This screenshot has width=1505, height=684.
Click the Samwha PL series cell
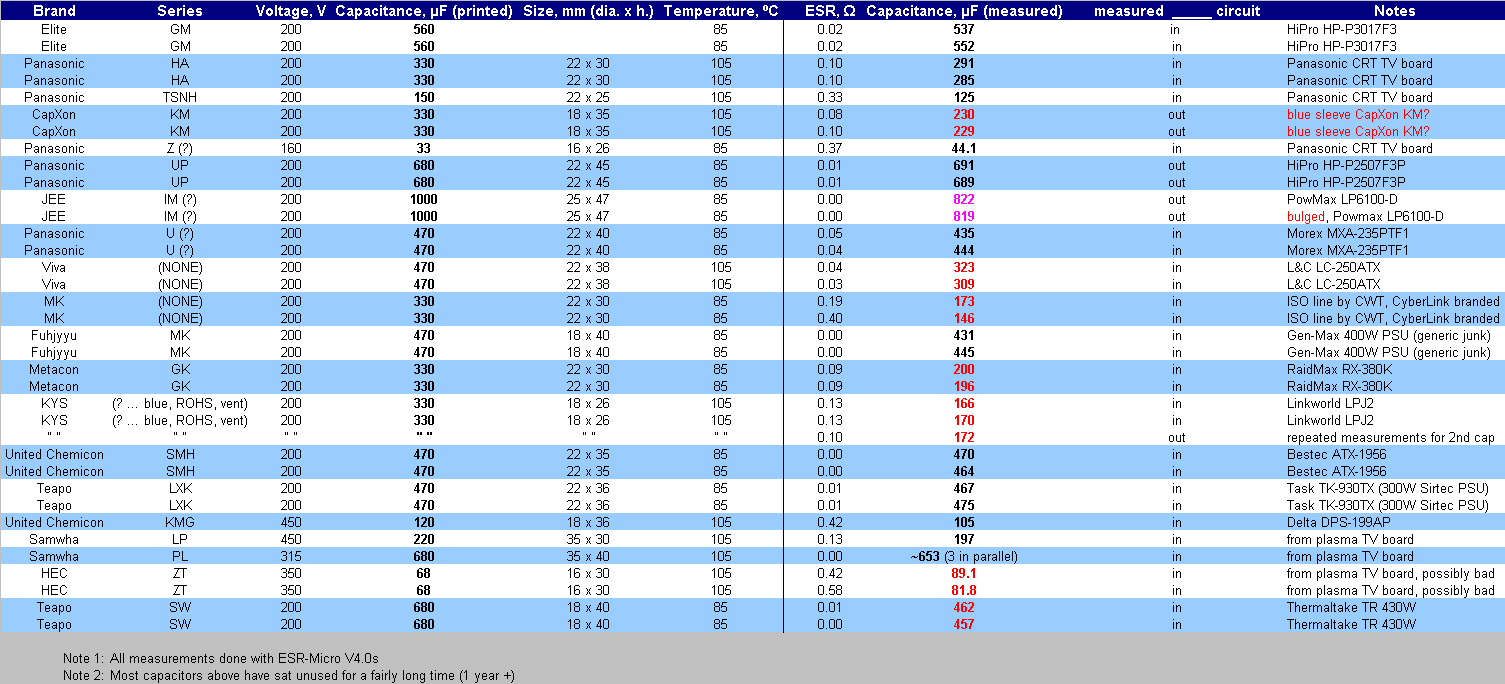(x=180, y=556)
